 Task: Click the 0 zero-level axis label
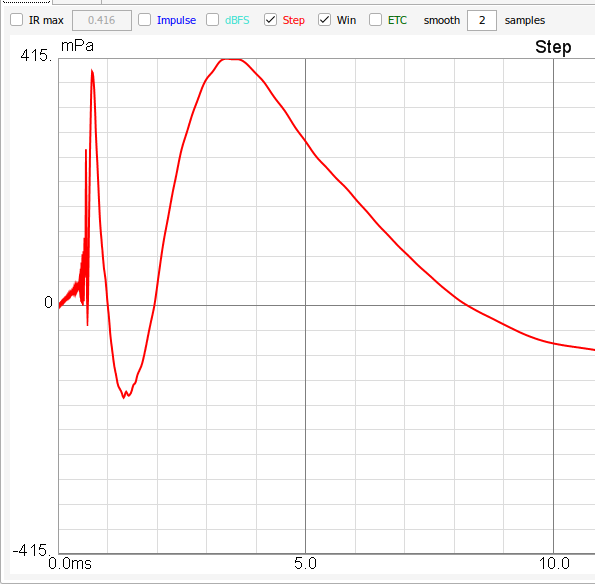pos(48,302)
